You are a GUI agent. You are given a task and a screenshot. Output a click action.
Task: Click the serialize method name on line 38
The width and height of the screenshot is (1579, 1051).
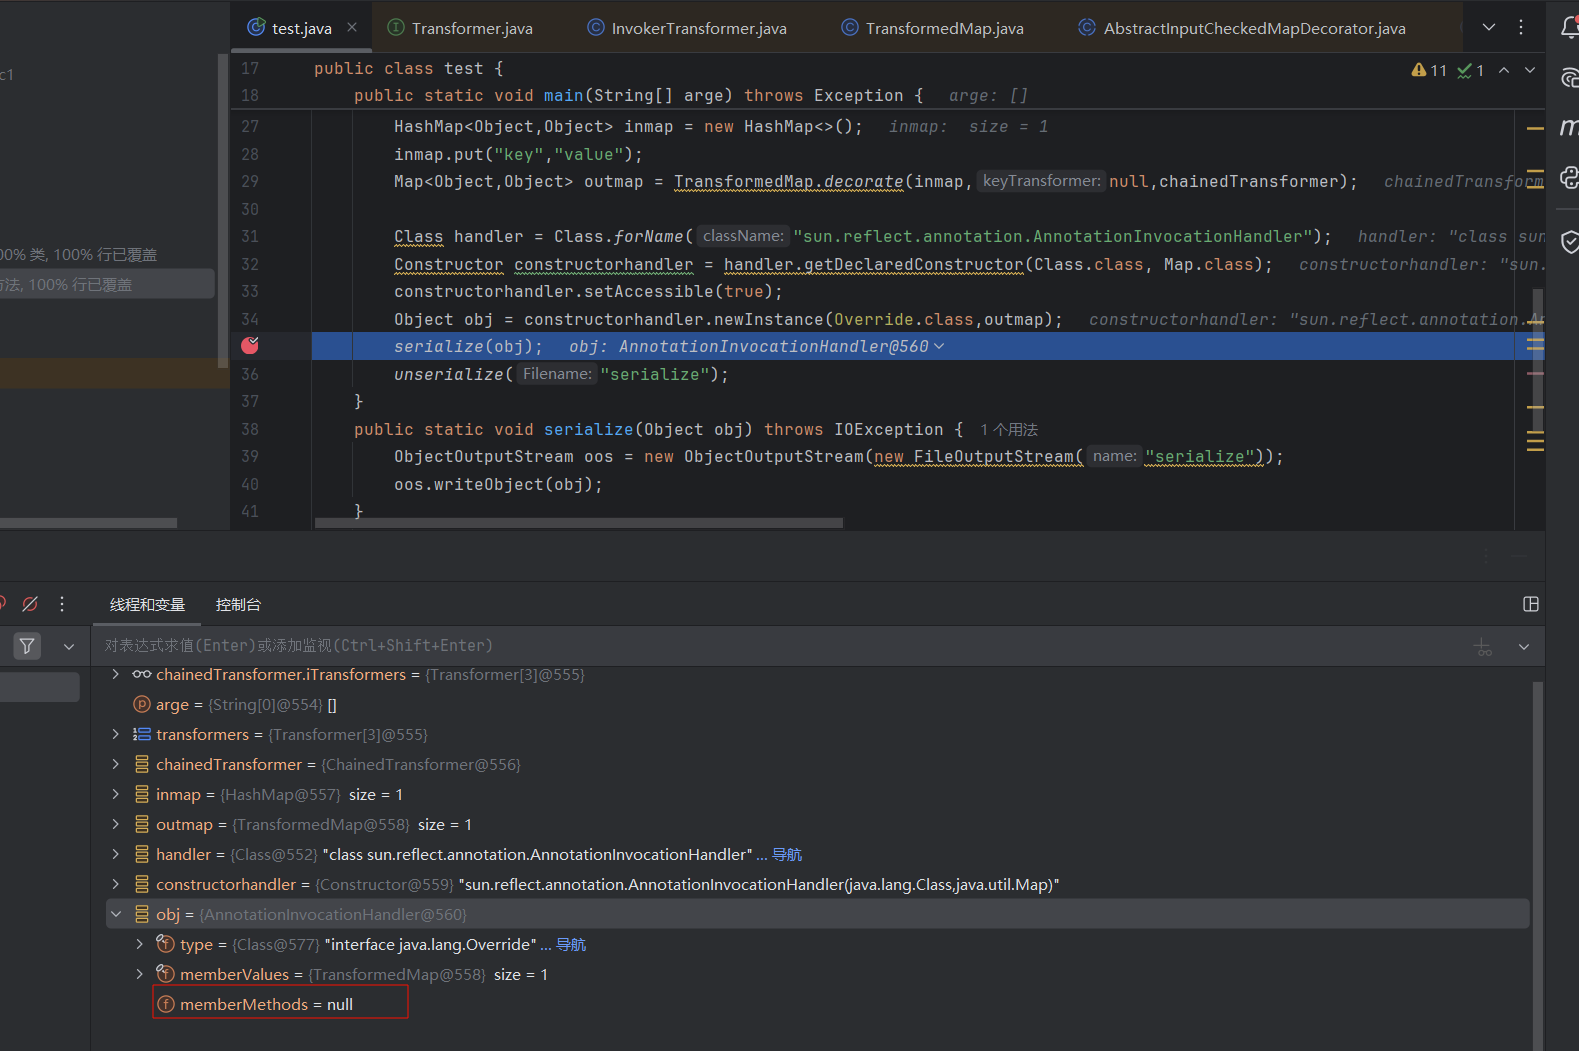coord(588,429)
